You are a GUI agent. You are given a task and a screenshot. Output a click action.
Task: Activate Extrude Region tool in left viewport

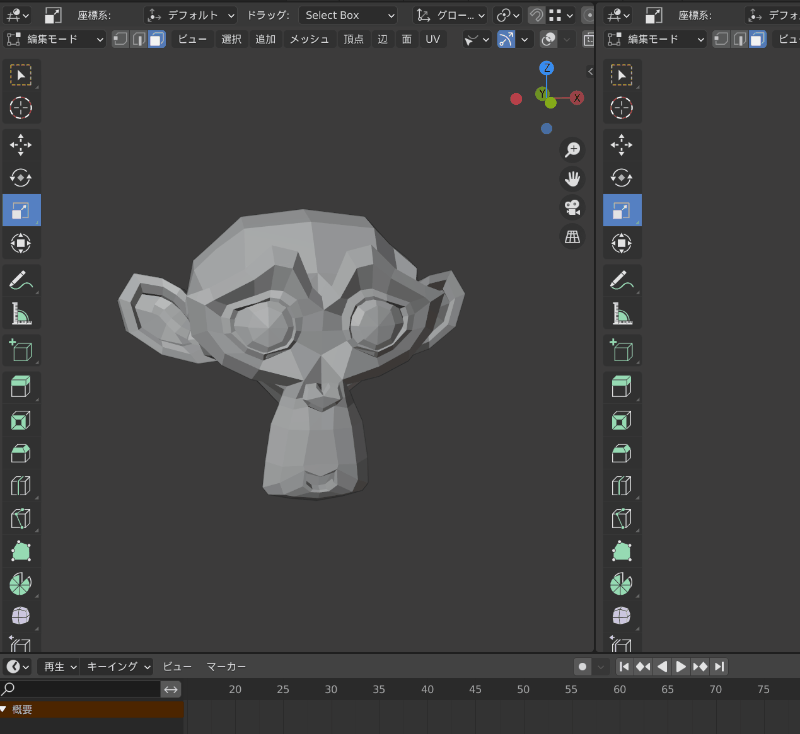point(21,387)
